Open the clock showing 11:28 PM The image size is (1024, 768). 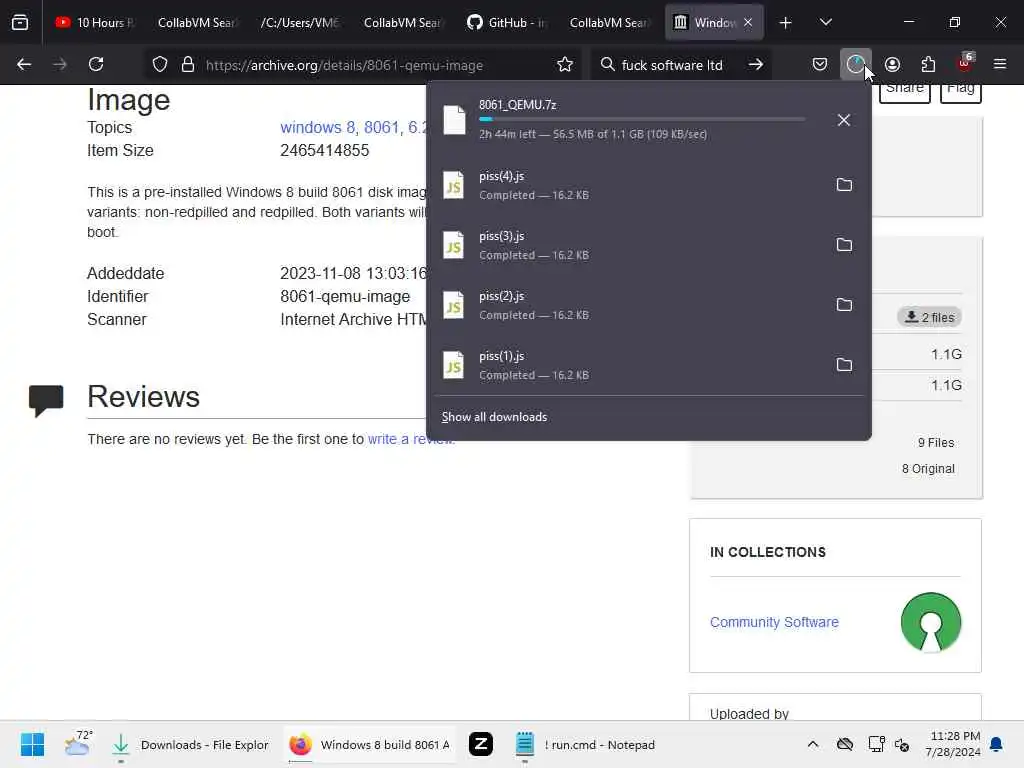click(x=953, y=744)
